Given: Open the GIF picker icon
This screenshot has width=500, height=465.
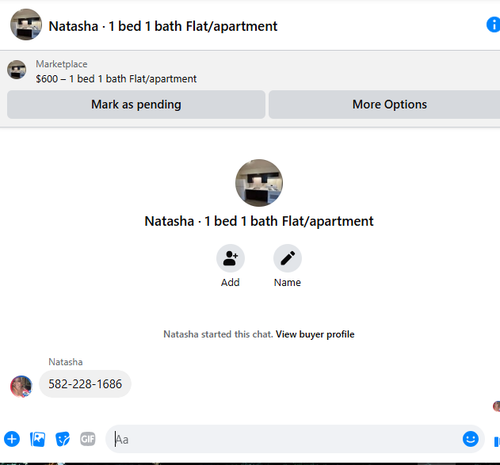Looking at the screenshot, I should click(x=88, y=439).
